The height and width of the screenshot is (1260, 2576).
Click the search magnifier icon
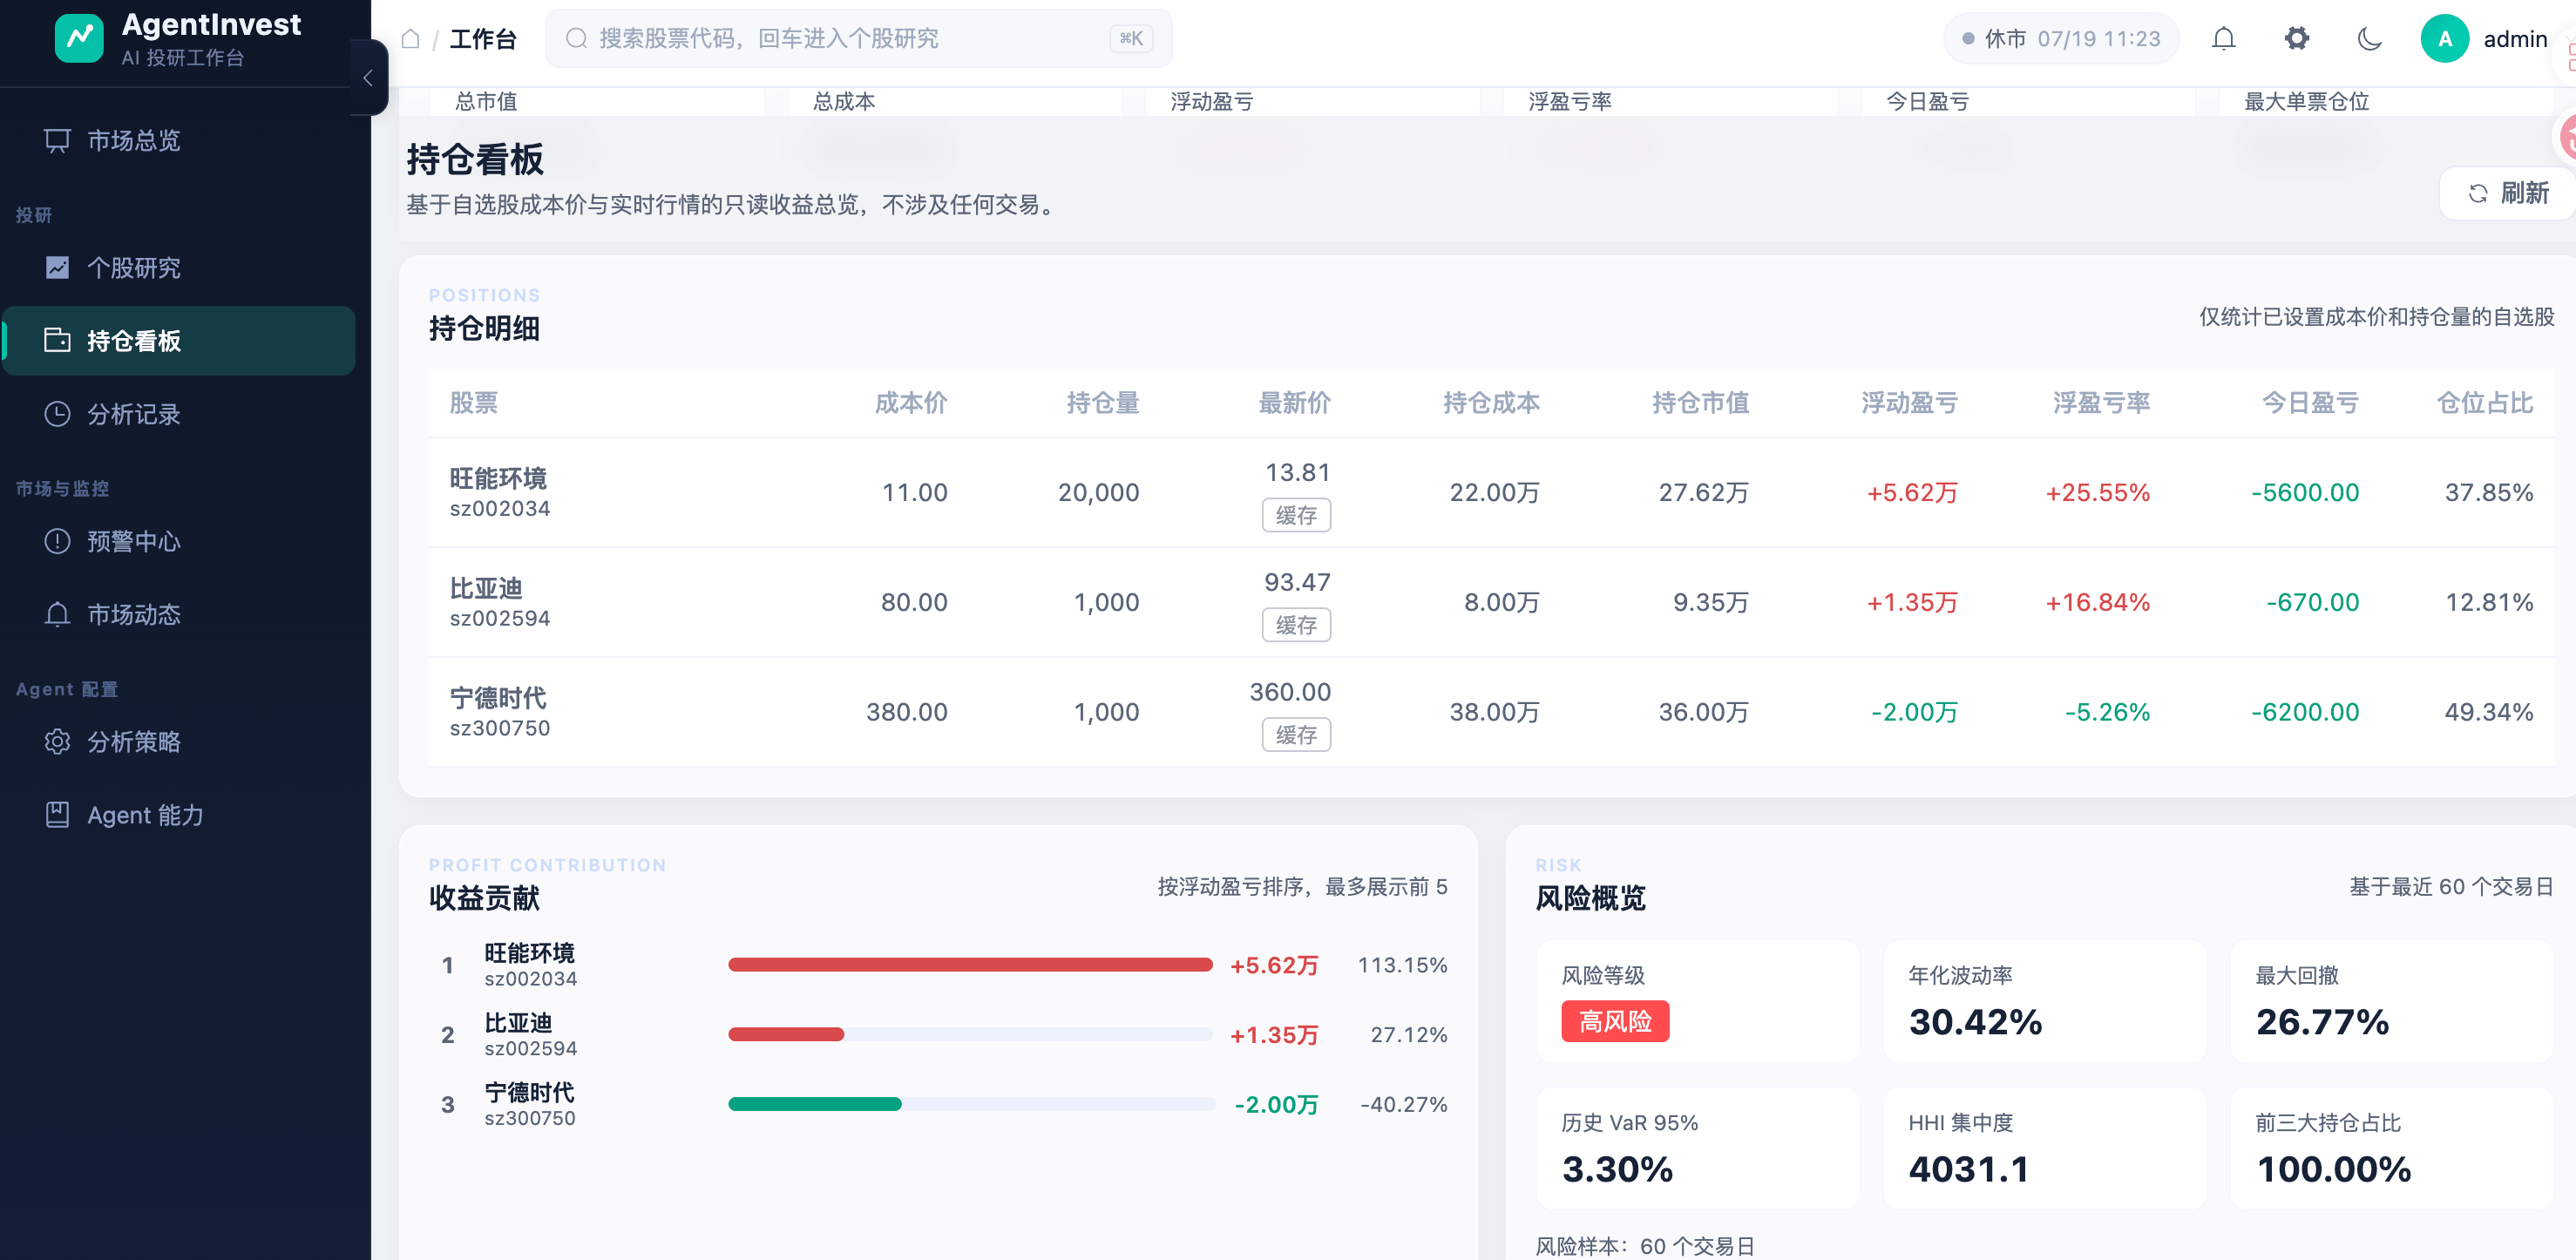(576, 39)
